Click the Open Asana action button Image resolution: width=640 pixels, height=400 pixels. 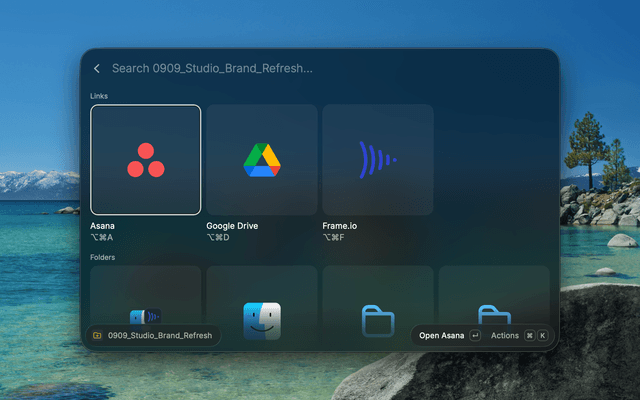pyautogui.click(x=442, y=336)
